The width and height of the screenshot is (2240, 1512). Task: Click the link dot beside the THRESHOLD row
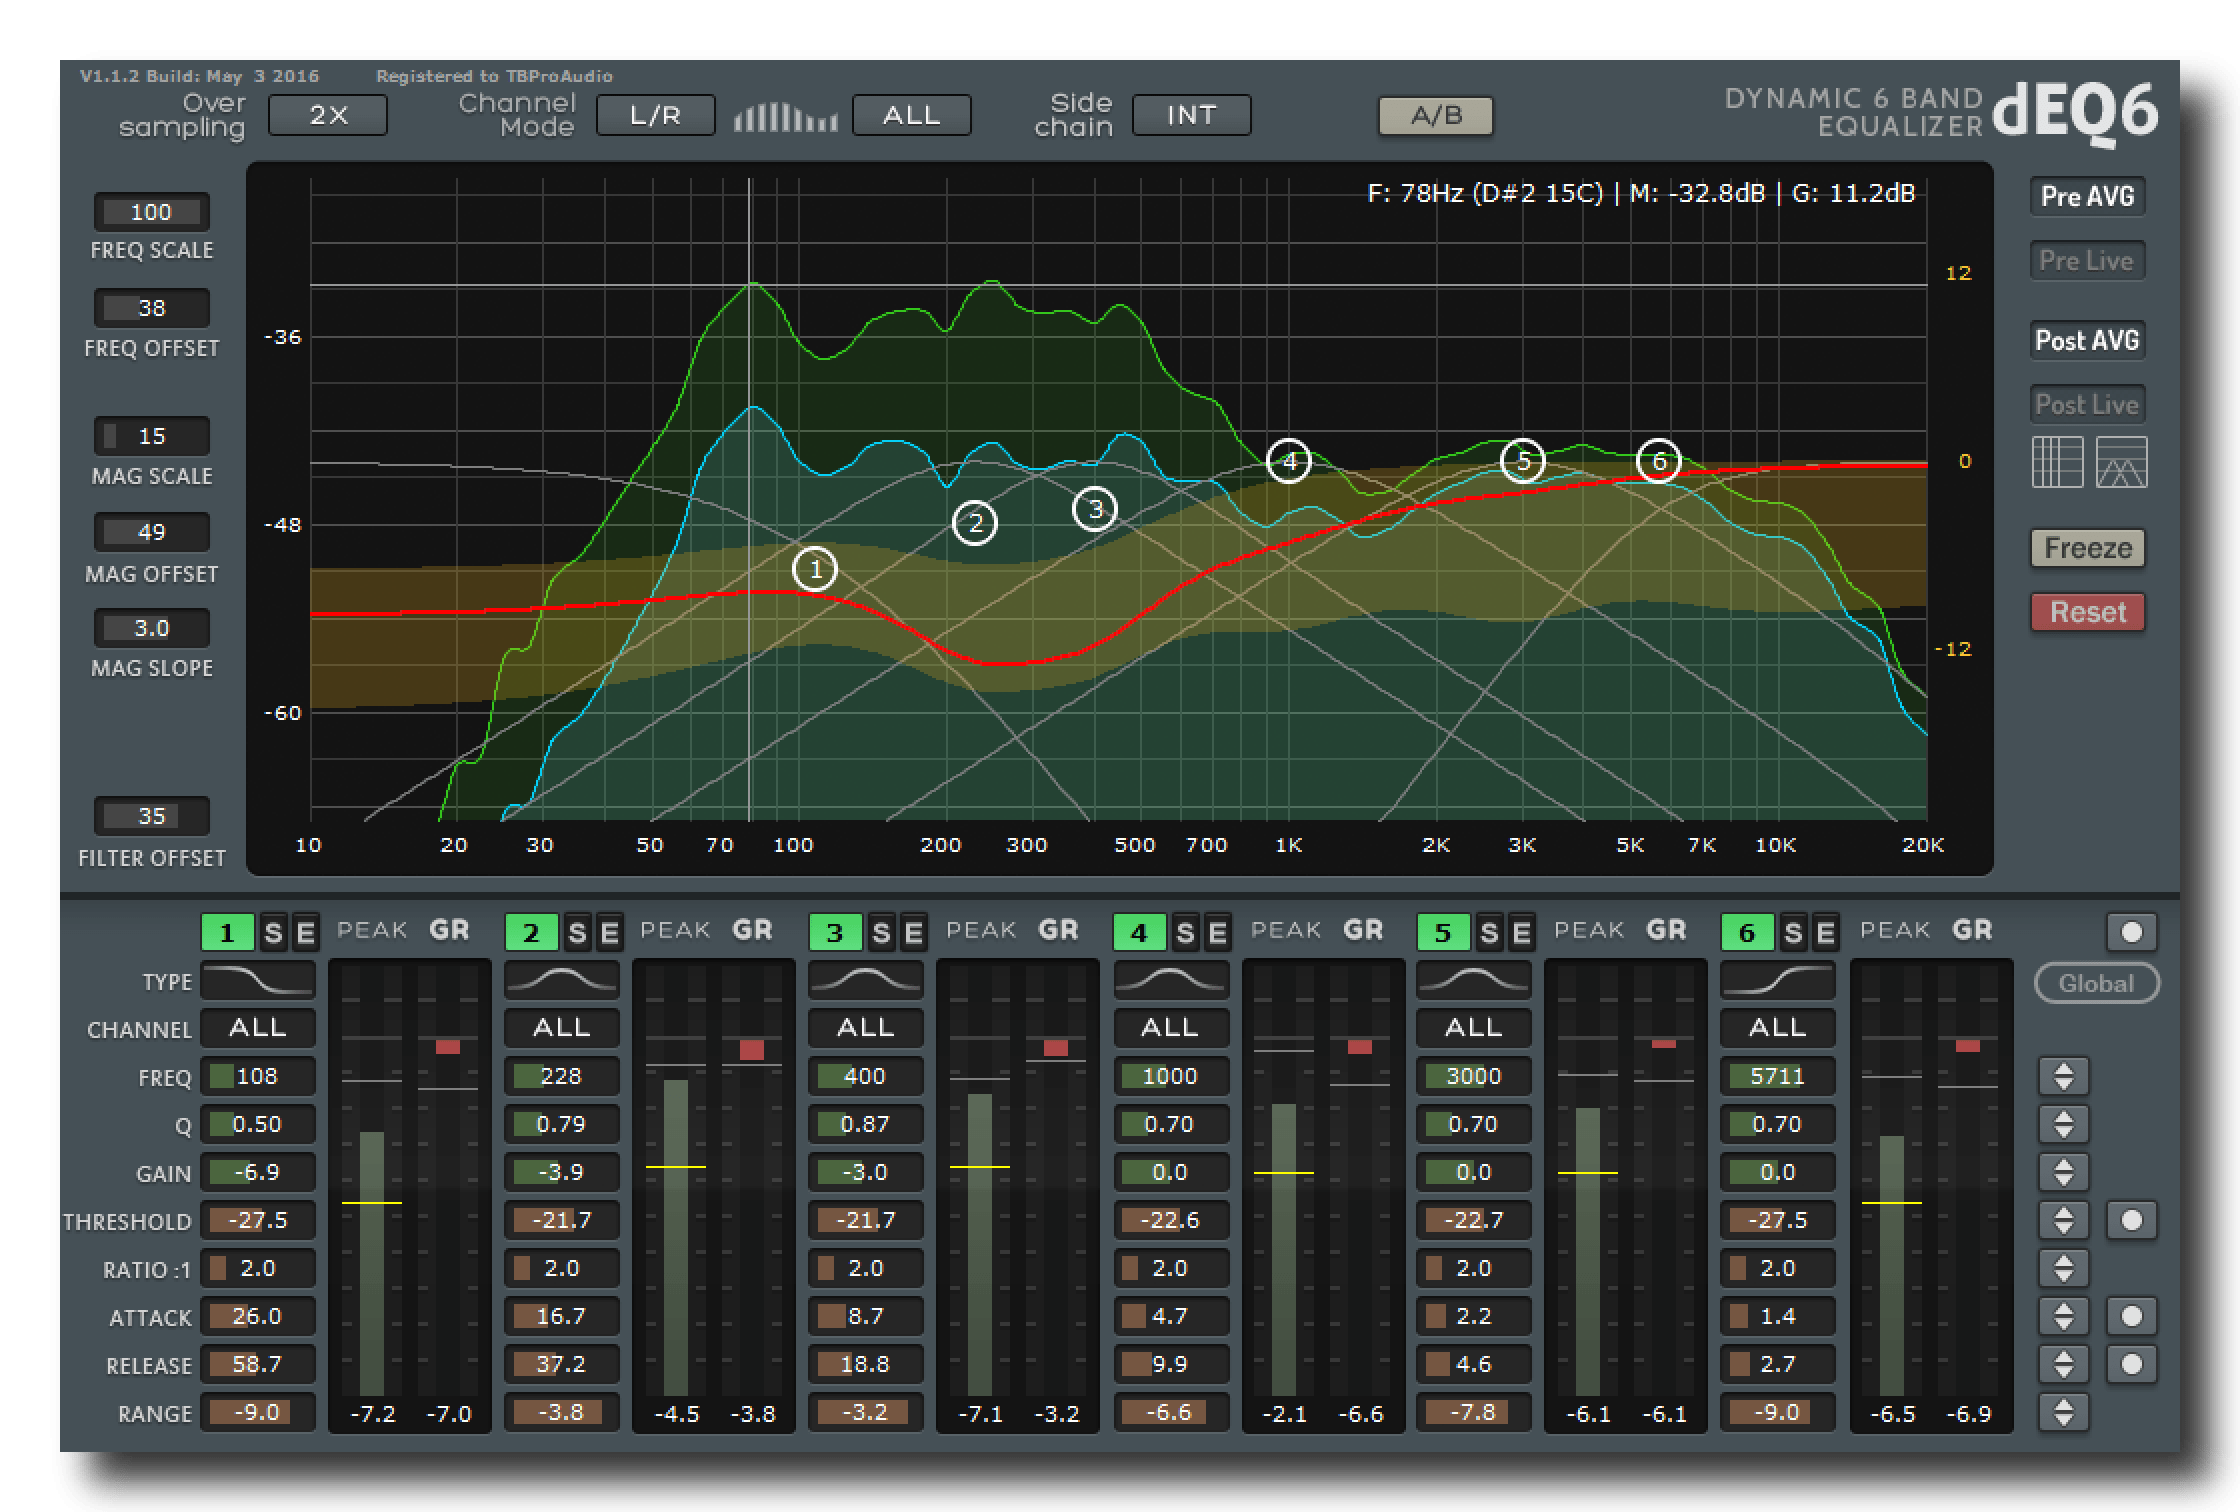(x=2131, y=1220)
